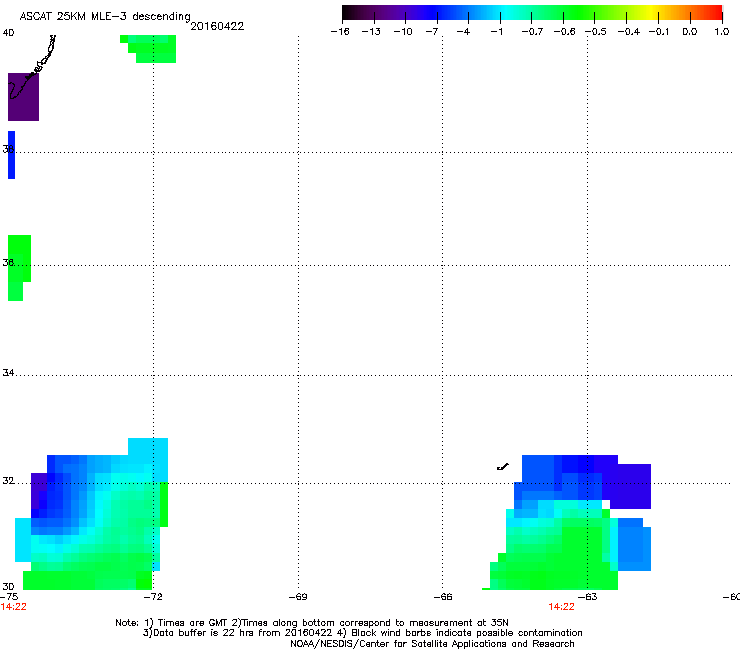Click the "NOAA/NESDIS/Center for Satellite Applications and Research" credit
This screenshot has height=650, width=740.
432,644
